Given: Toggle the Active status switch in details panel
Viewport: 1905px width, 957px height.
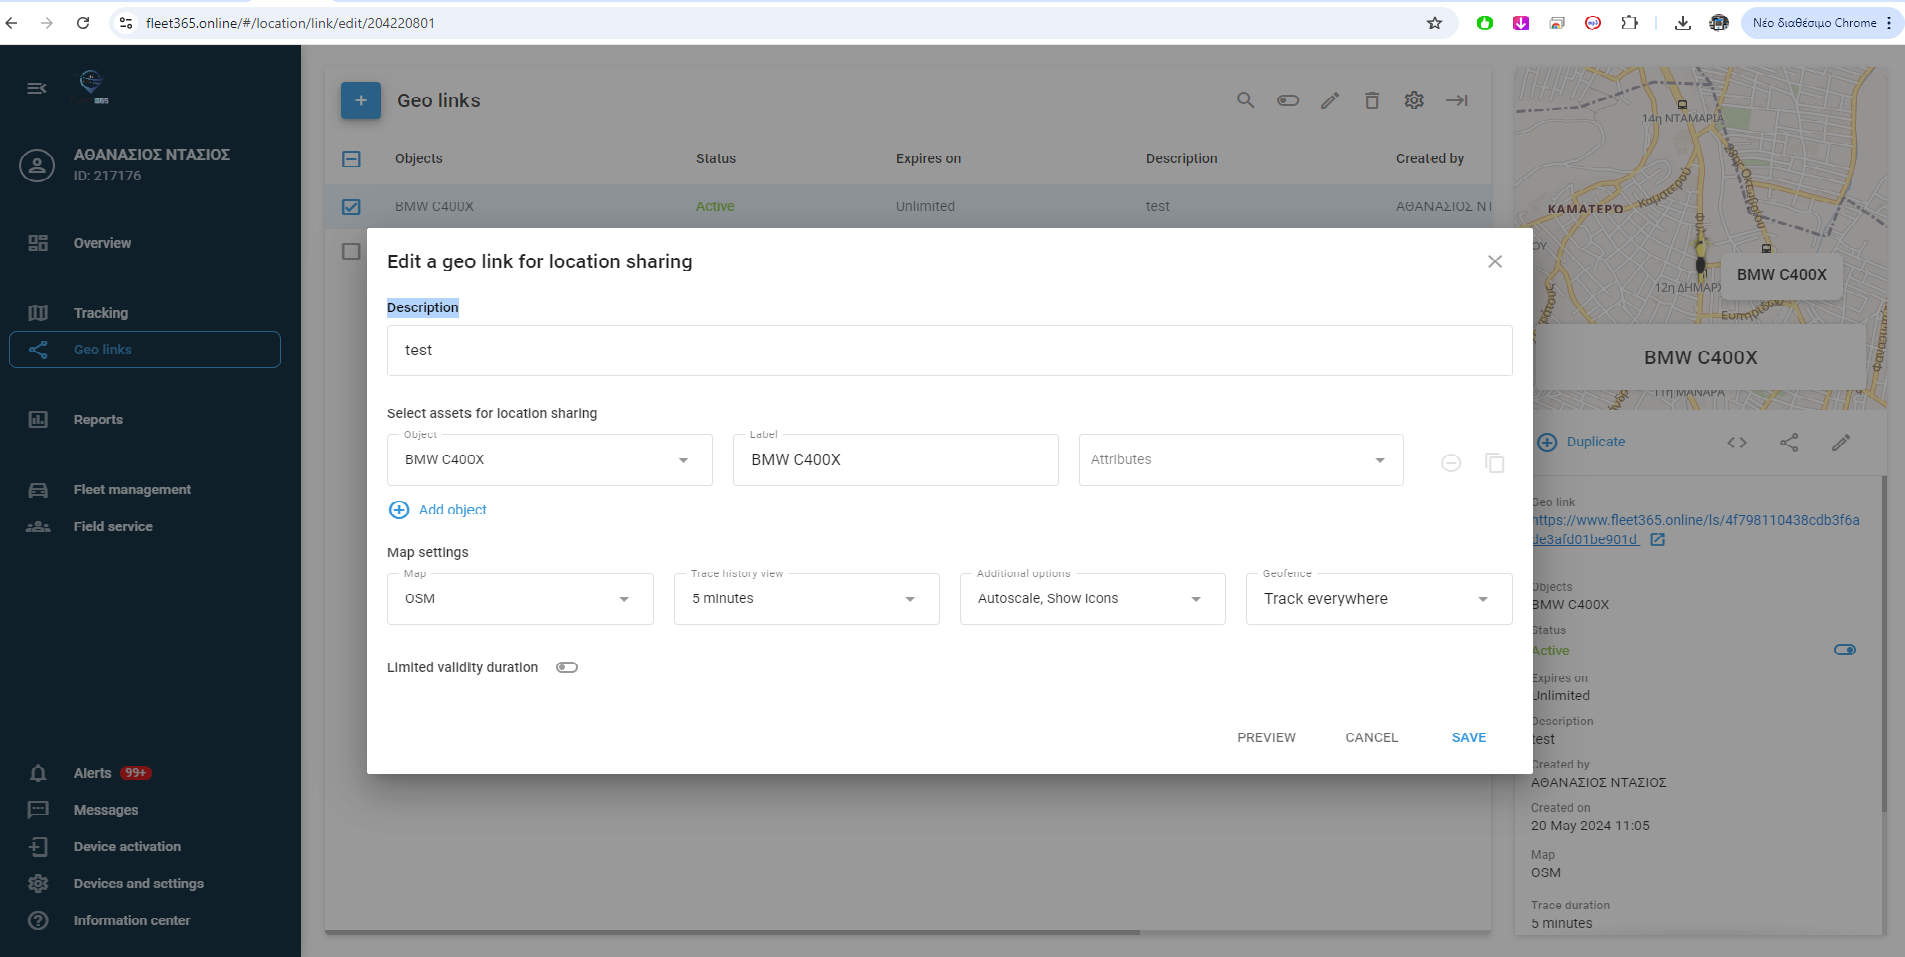Looking at the screenshot, I should (1845, 650).
